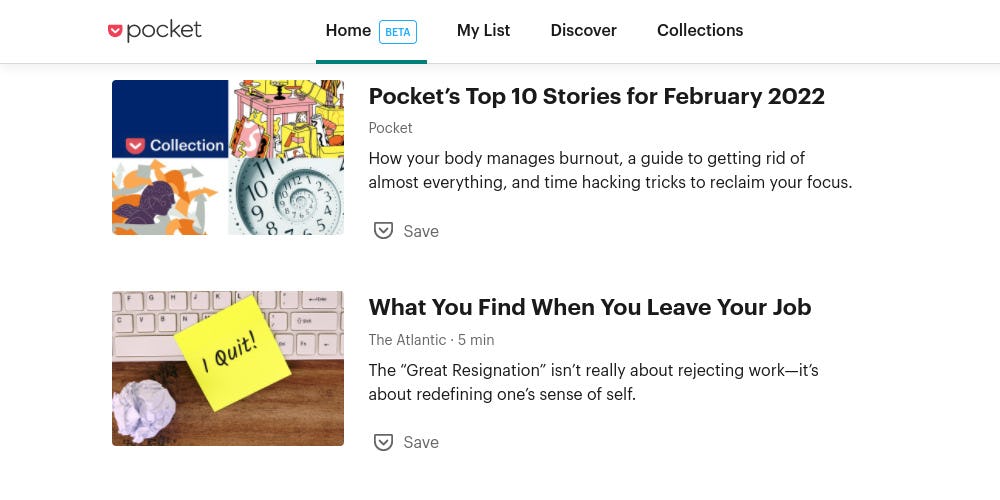Click The Atlantic publisher label

pos(407,340)
